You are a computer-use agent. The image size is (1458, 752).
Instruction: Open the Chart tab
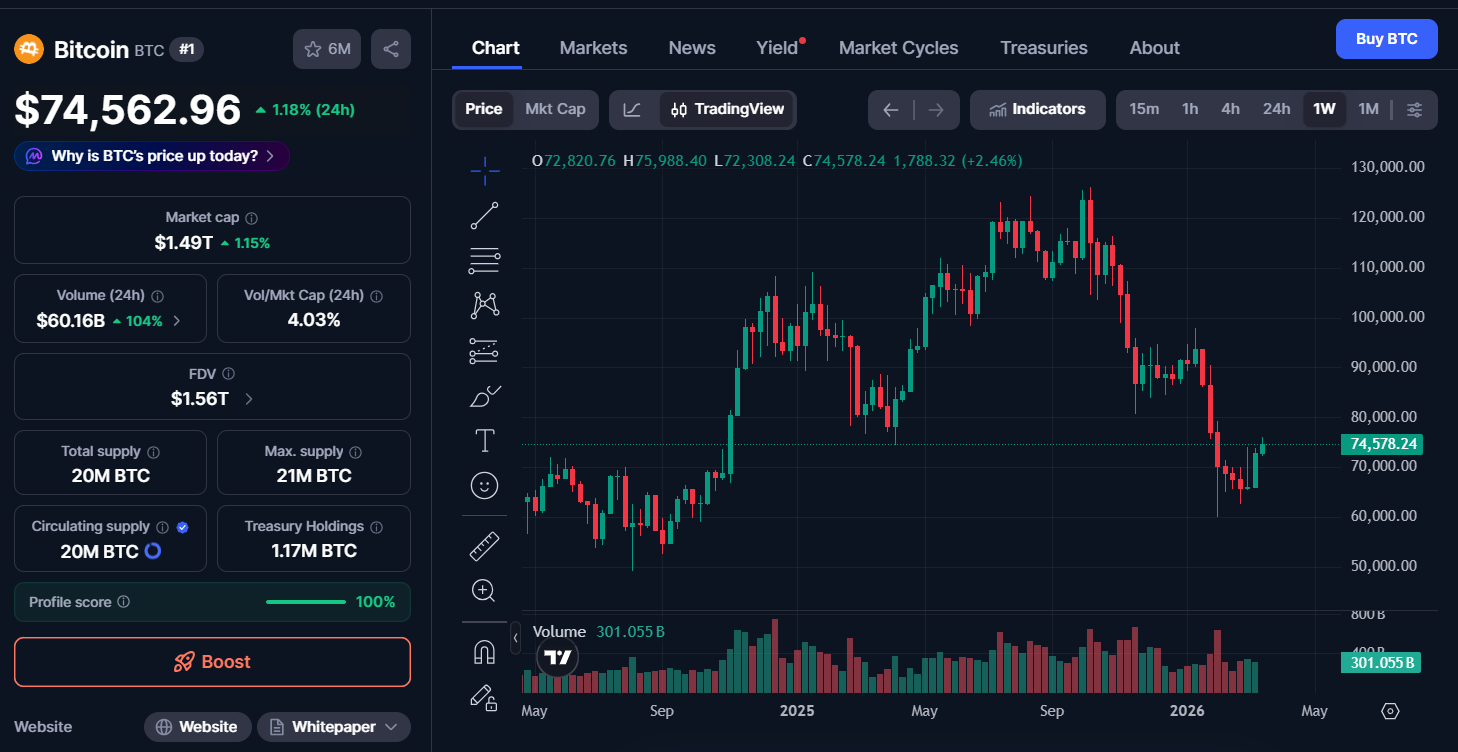tap(495, 48)
